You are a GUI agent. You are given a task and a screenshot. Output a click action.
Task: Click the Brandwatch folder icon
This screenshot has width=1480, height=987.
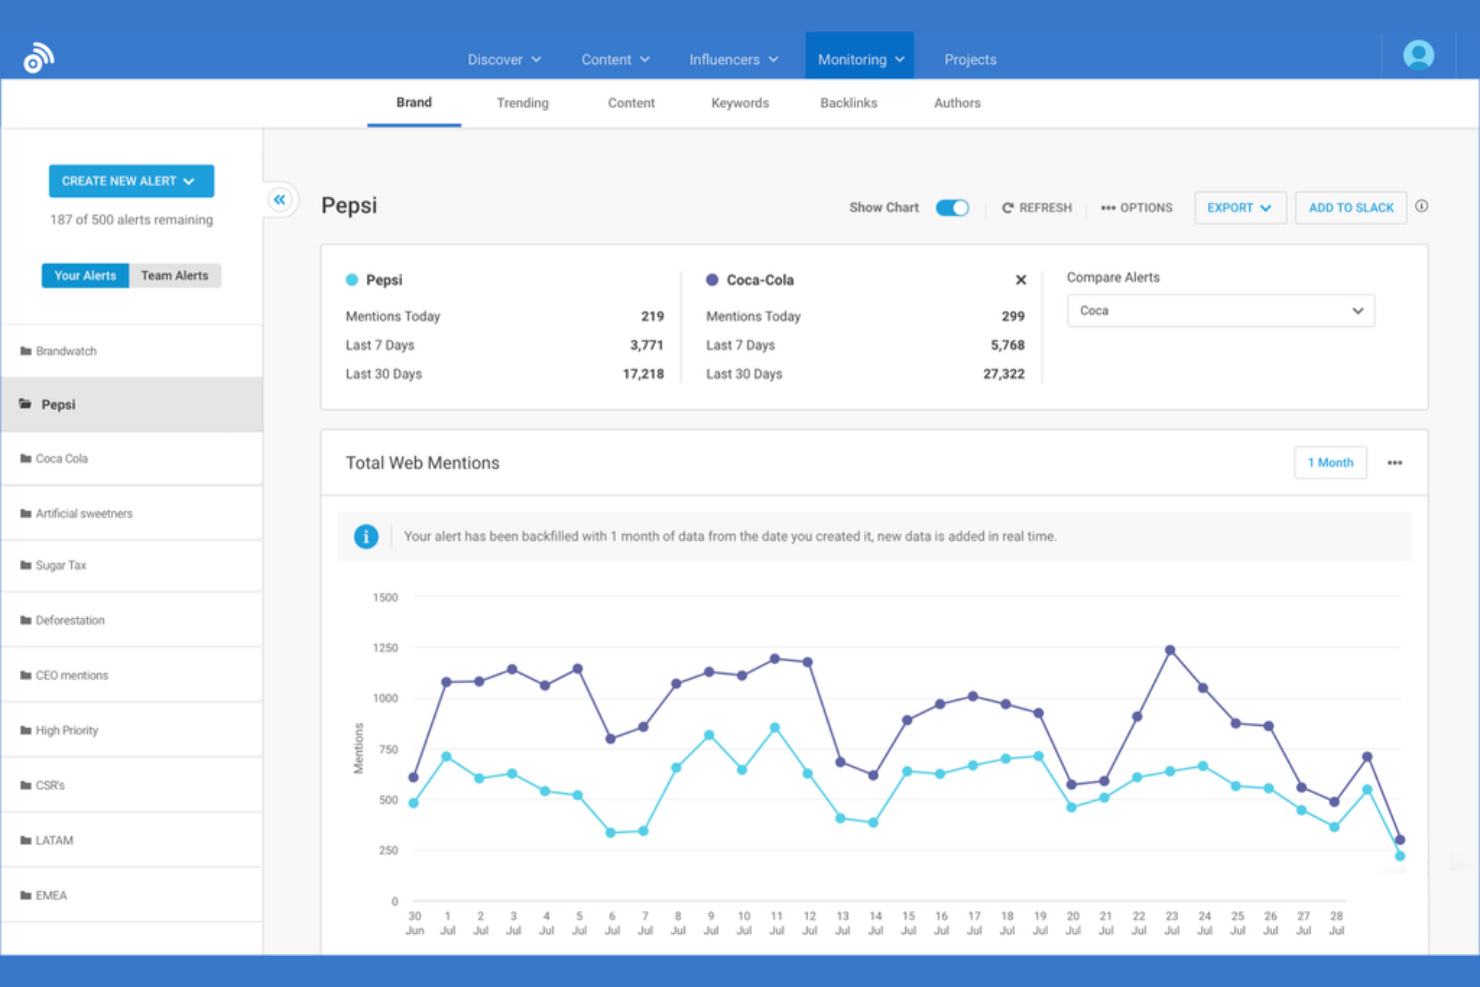(26, 351)
